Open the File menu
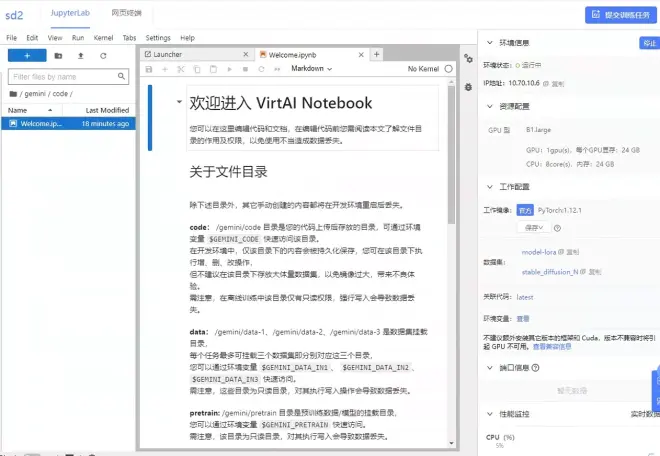 point(11,38)
